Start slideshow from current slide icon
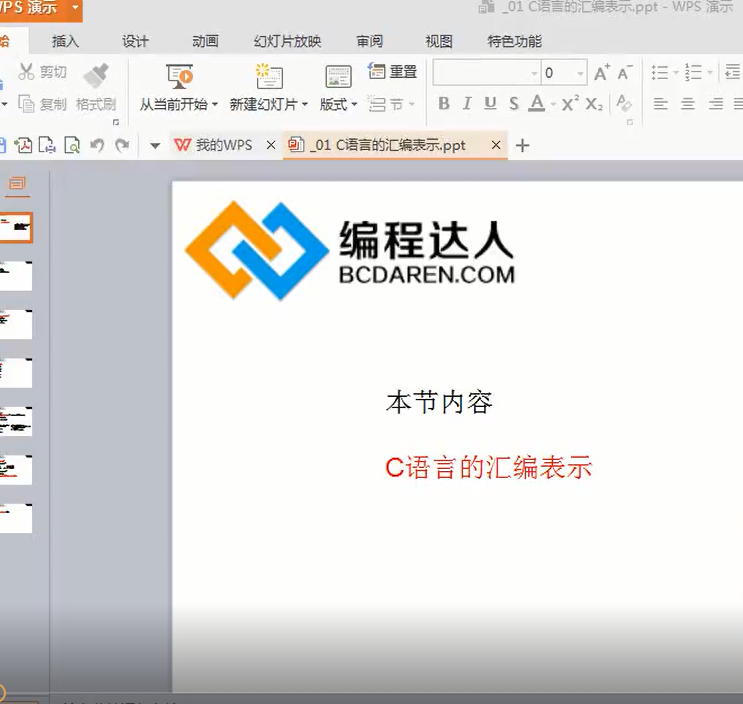The width and height of the screenshot is (743, 704). tap(179, 77)
